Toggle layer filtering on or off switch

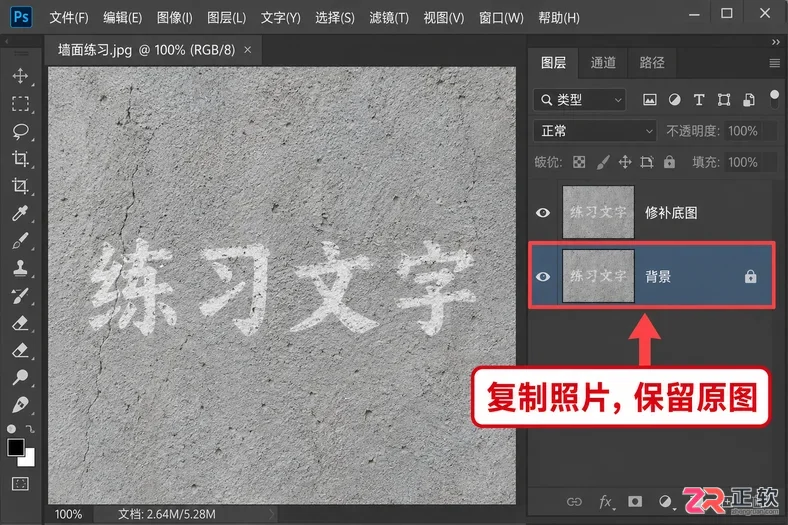point(774,98)
